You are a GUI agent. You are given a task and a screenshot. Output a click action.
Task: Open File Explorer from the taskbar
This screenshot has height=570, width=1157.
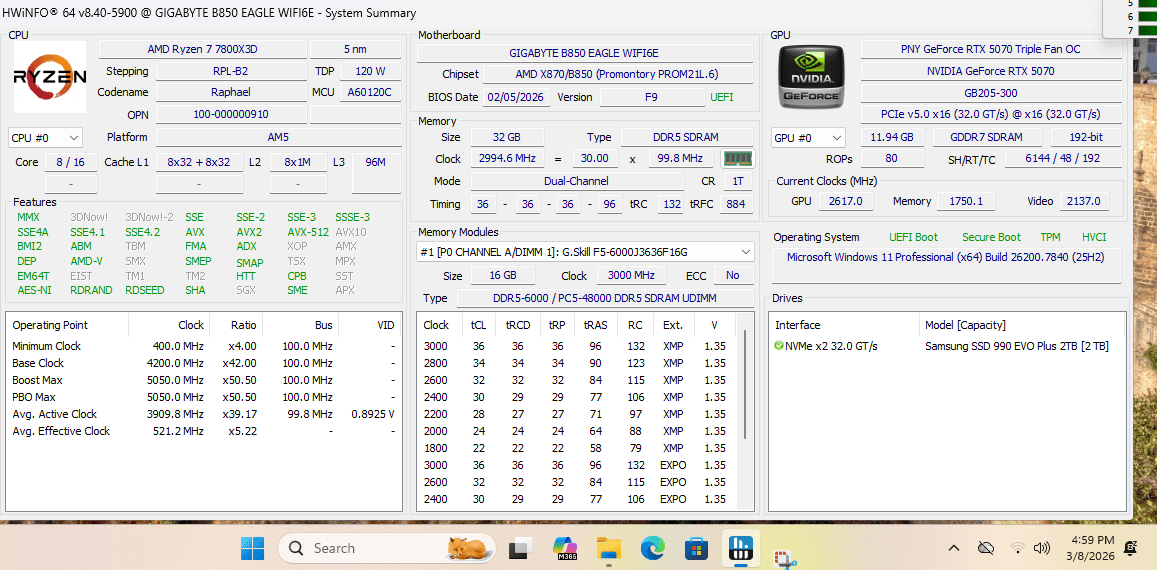[x=609, y=548]
